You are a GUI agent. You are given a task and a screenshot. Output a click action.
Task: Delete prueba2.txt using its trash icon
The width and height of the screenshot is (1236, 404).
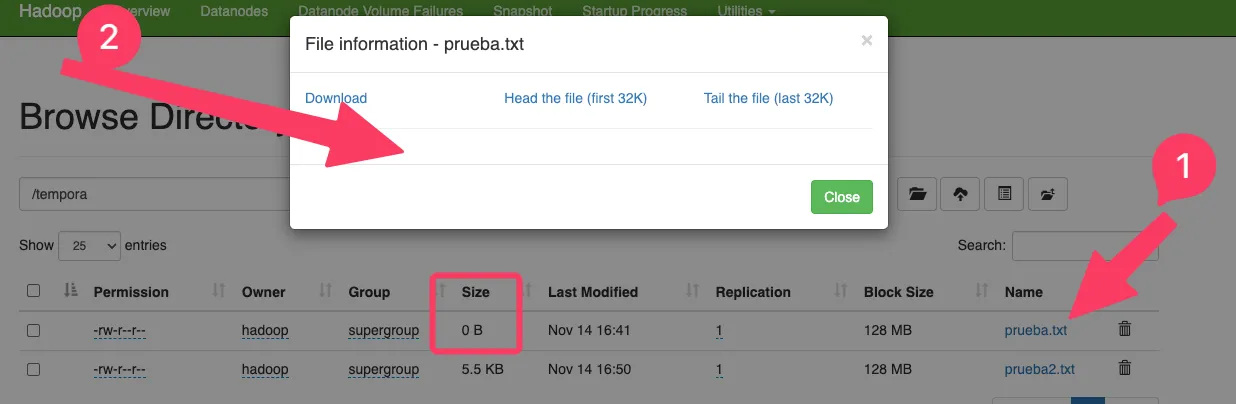1125,368
